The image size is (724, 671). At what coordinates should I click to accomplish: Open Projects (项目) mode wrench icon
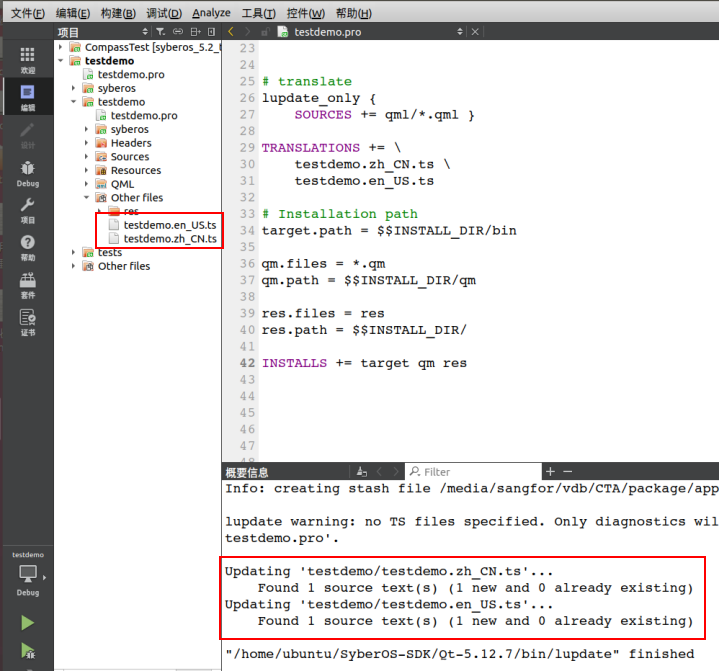click(x=27, y=210)
